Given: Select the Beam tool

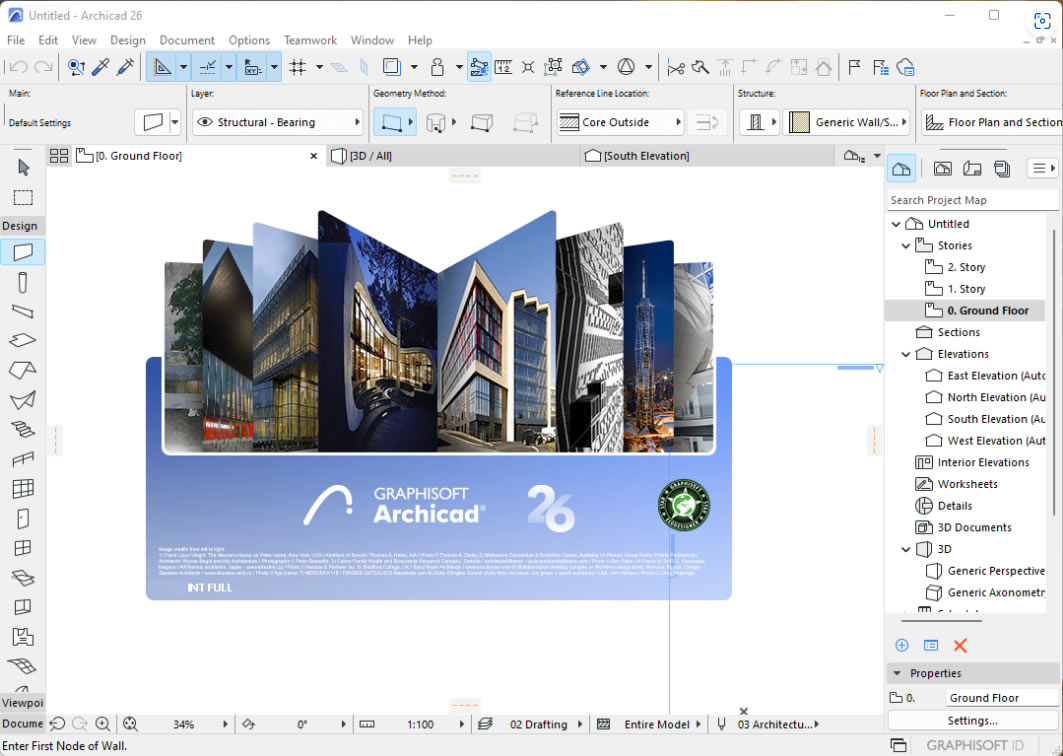Looking at the screenshot, I should 22,311.
